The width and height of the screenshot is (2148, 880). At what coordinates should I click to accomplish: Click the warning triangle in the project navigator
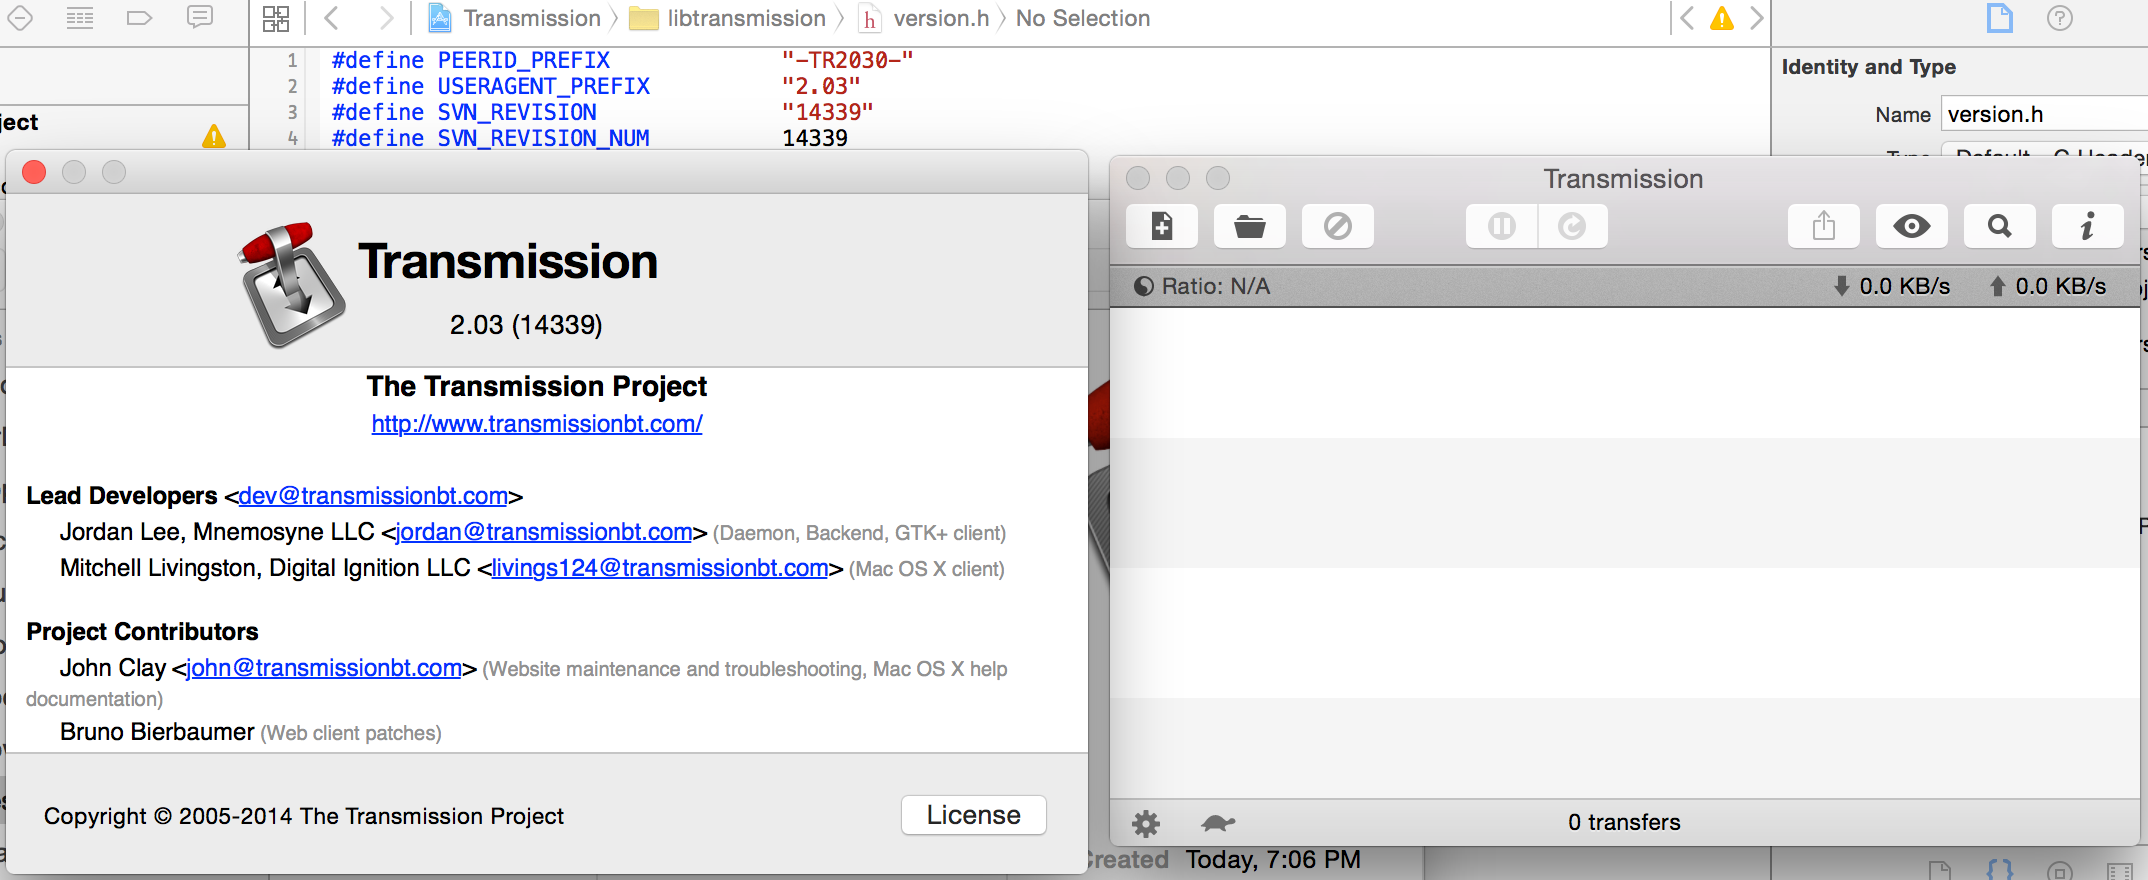(214, 136)
